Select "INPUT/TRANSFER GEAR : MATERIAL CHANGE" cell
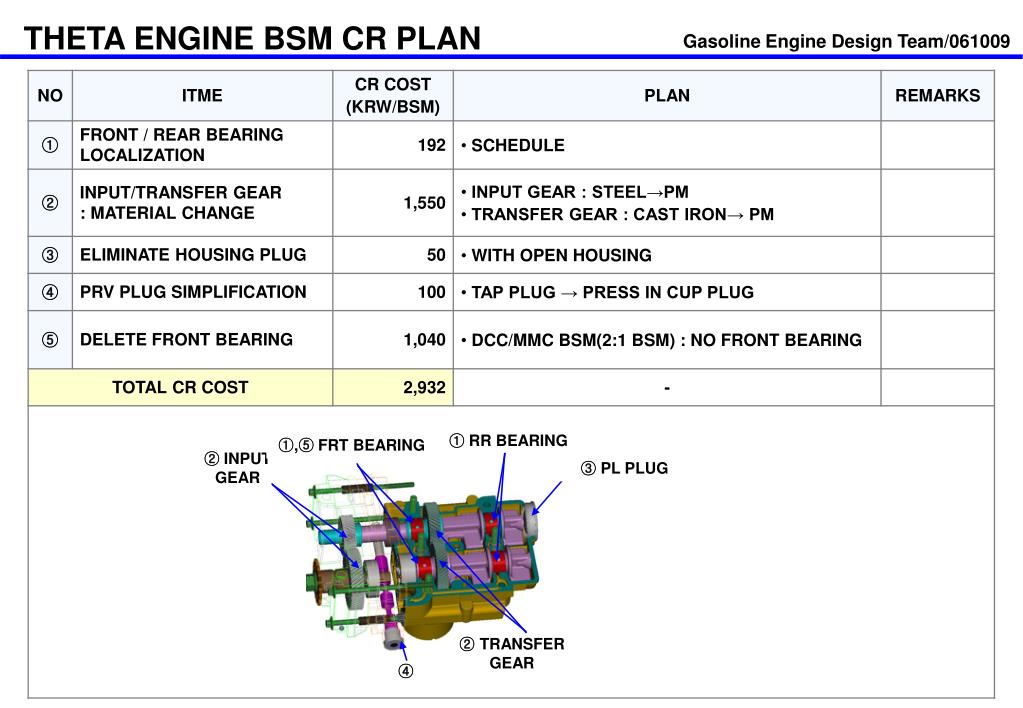 (x=202, y=203)
